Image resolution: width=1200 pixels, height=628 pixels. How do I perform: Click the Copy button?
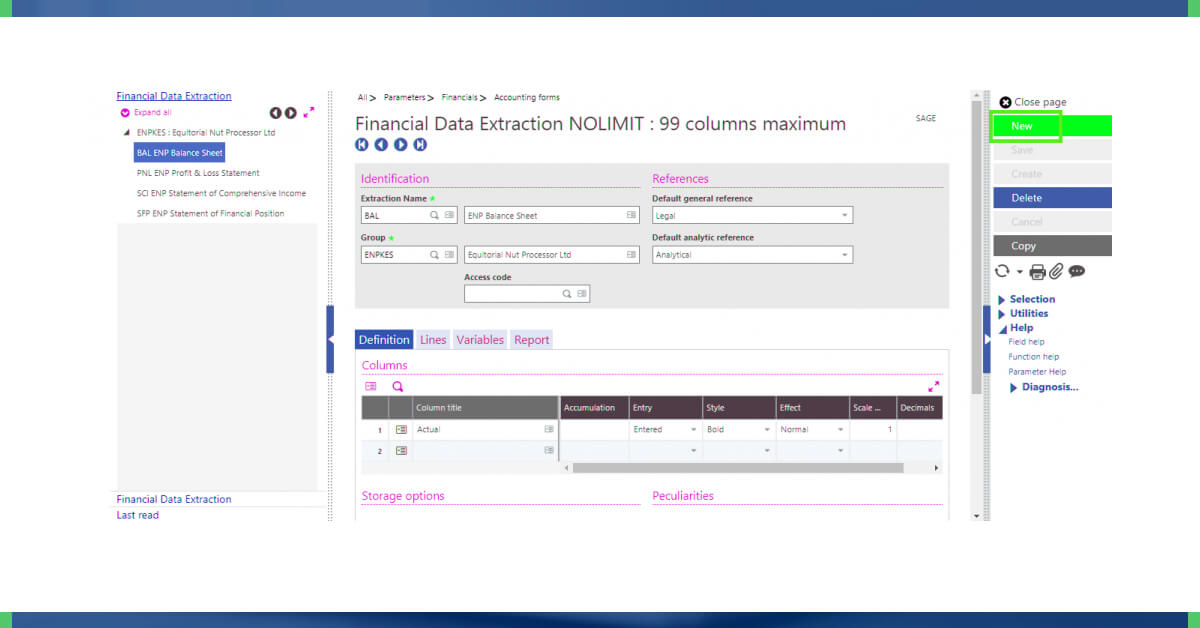1052,246
